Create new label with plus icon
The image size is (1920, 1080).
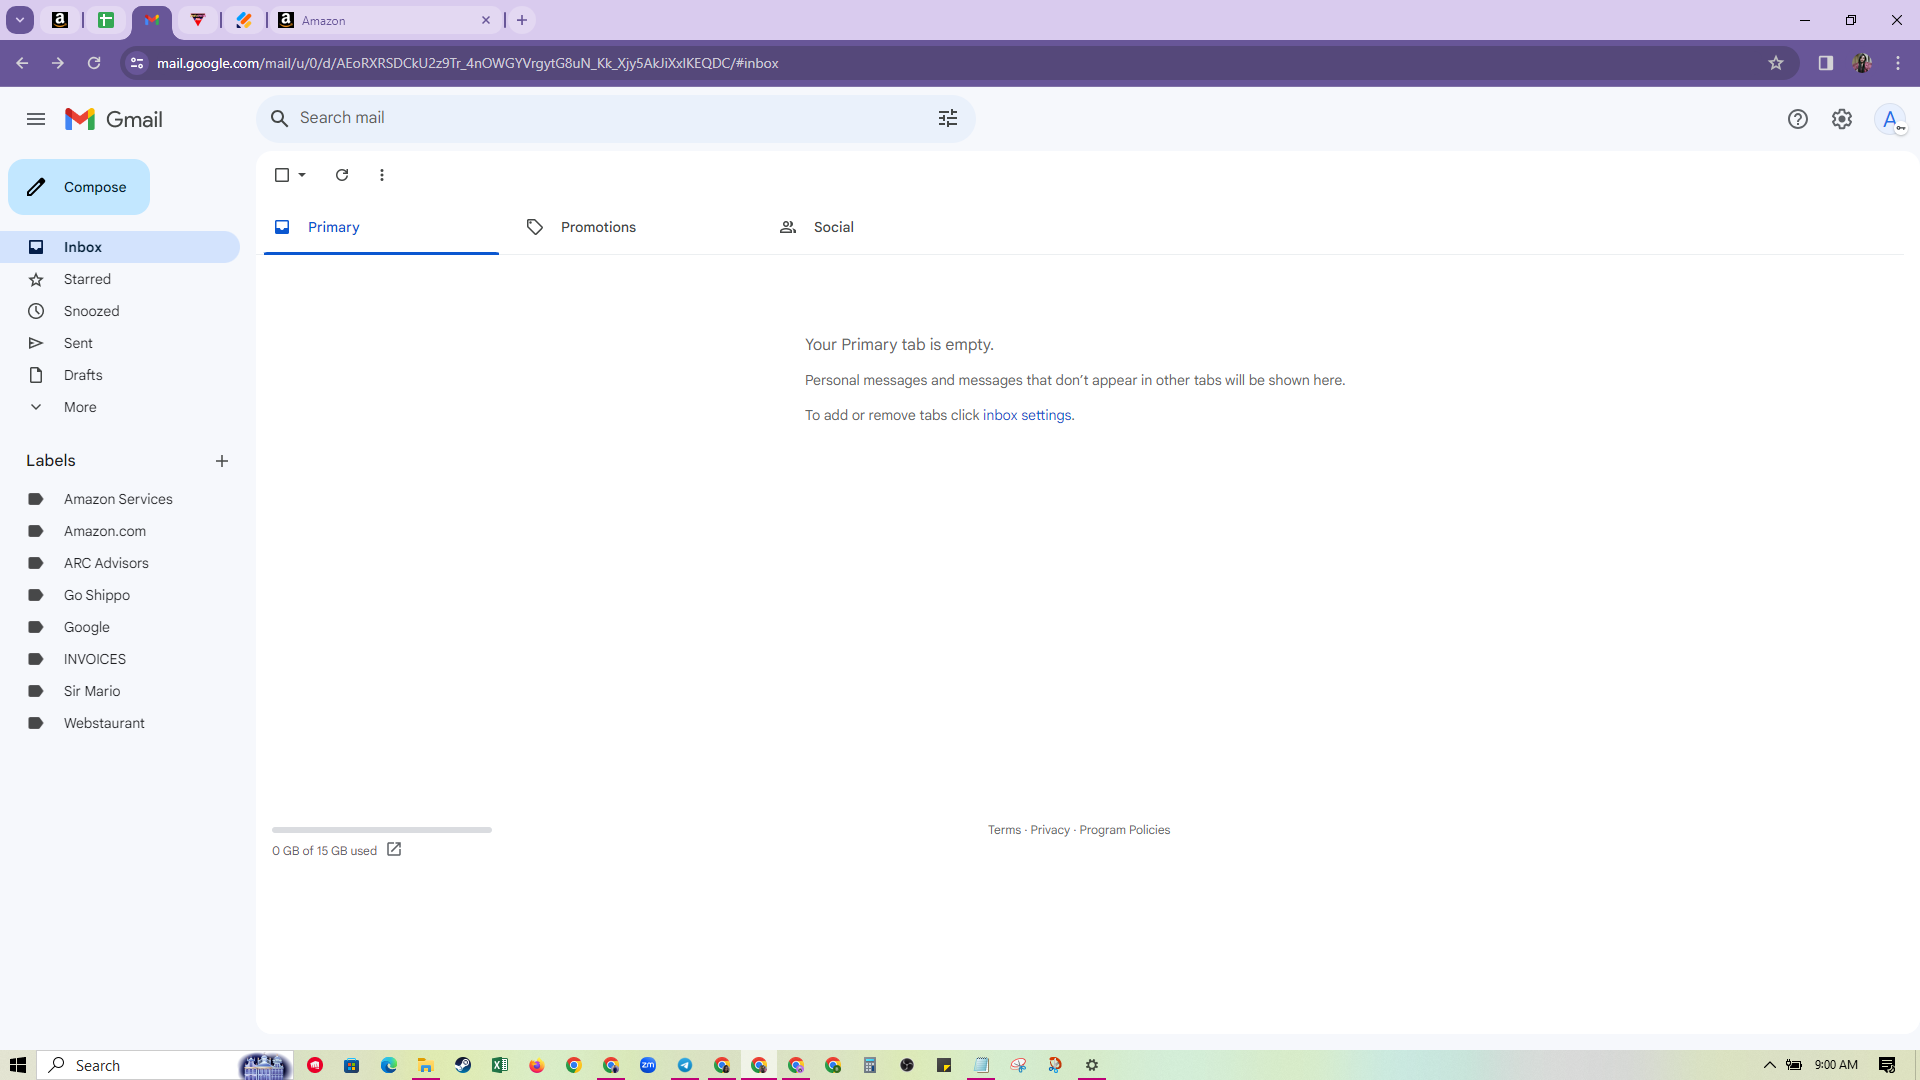pos(222,461)
